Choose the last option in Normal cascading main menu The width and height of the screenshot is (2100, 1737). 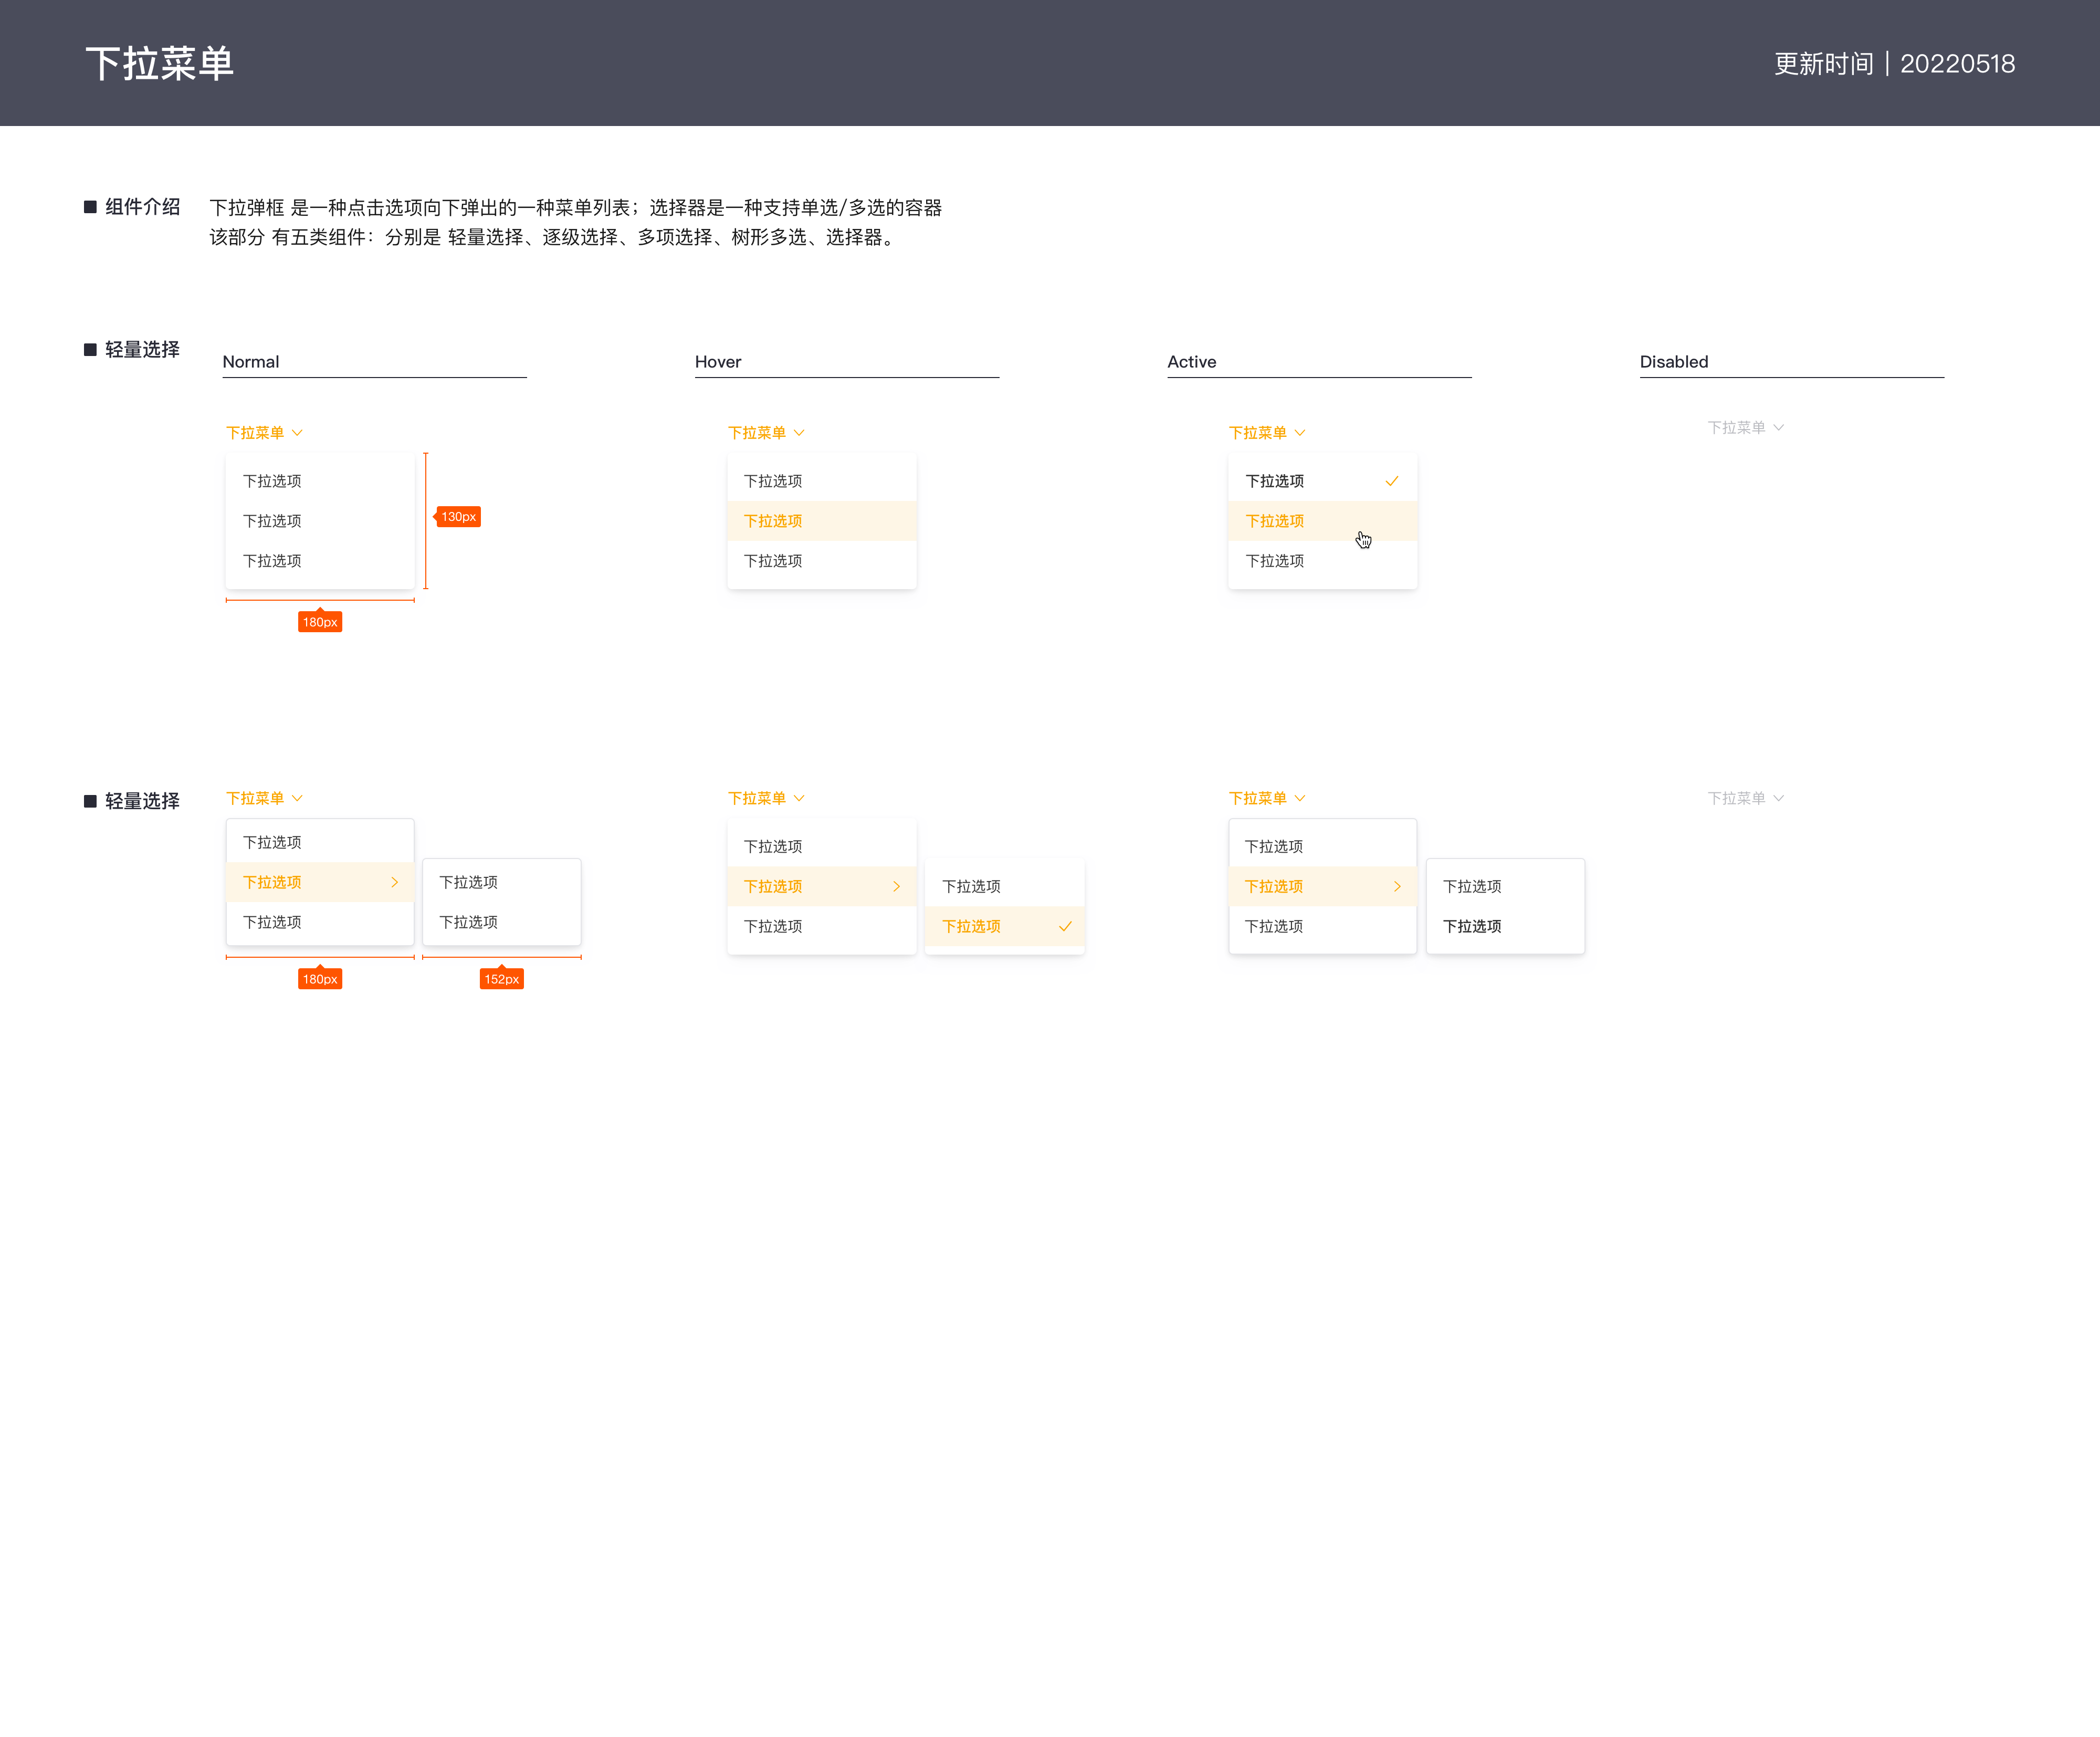[x=320, y=922]
